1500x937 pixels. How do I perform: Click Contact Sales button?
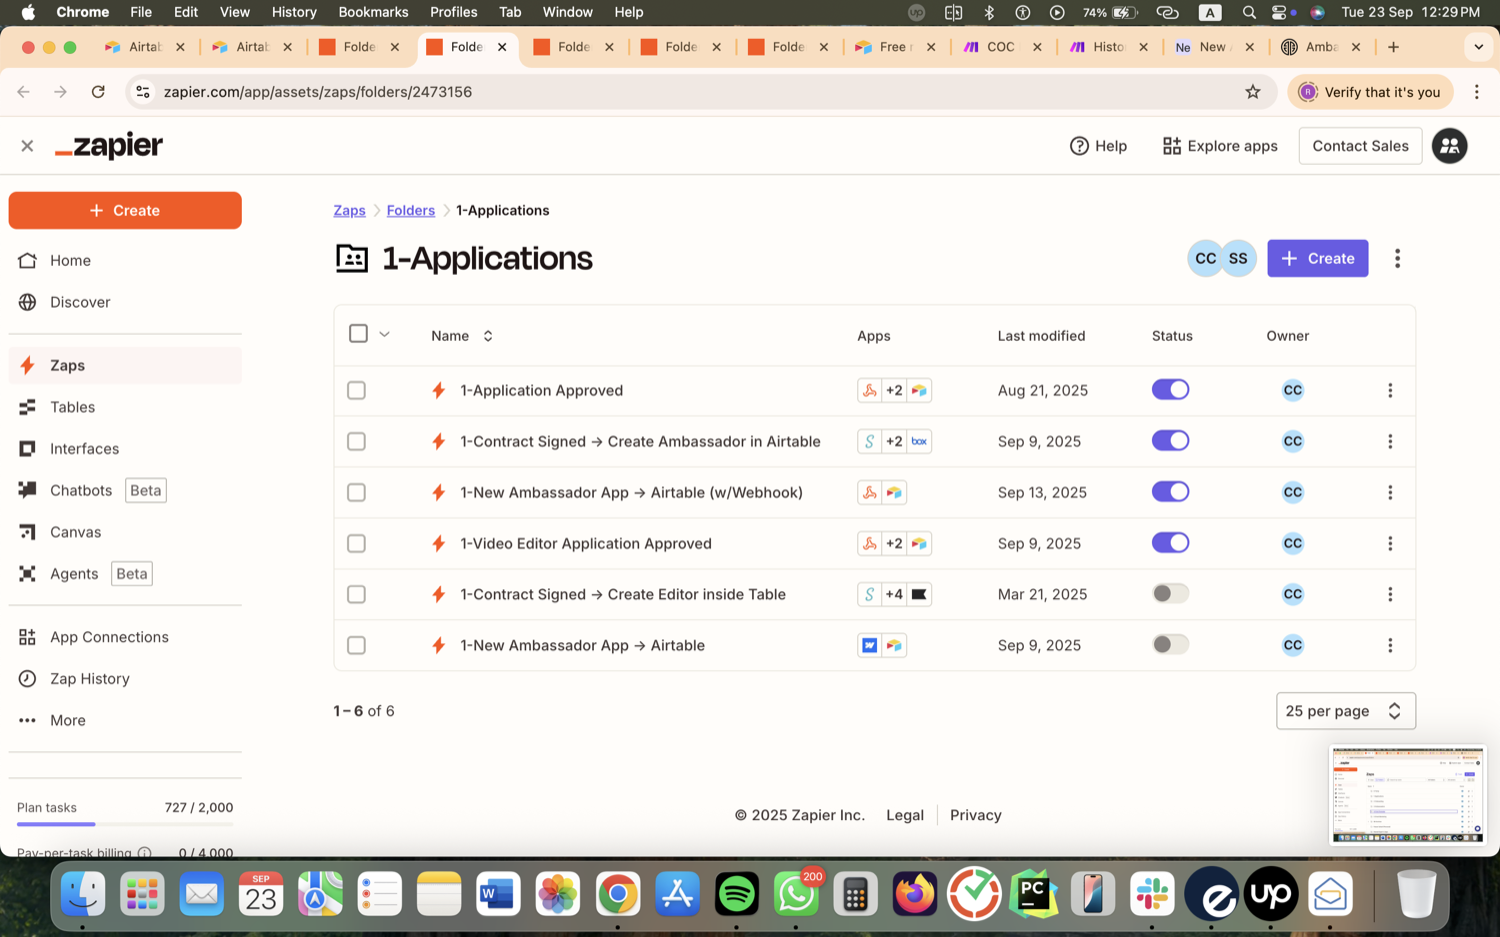1360,146
